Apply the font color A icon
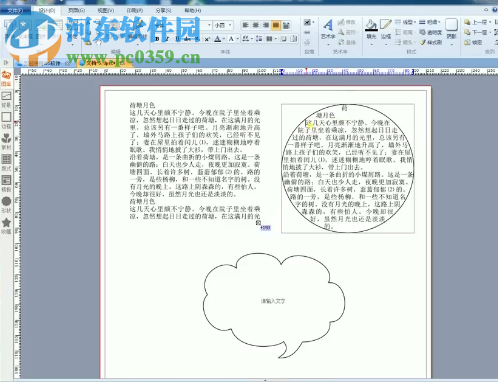 [217, 39]
